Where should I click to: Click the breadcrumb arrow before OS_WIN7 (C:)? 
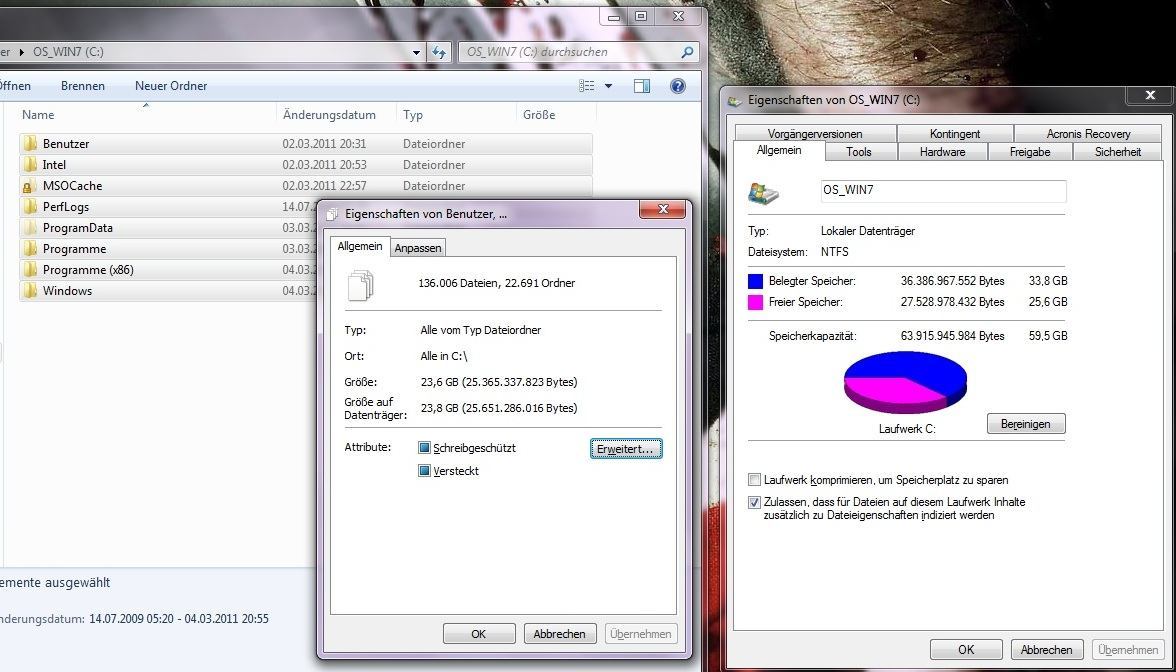22,52
